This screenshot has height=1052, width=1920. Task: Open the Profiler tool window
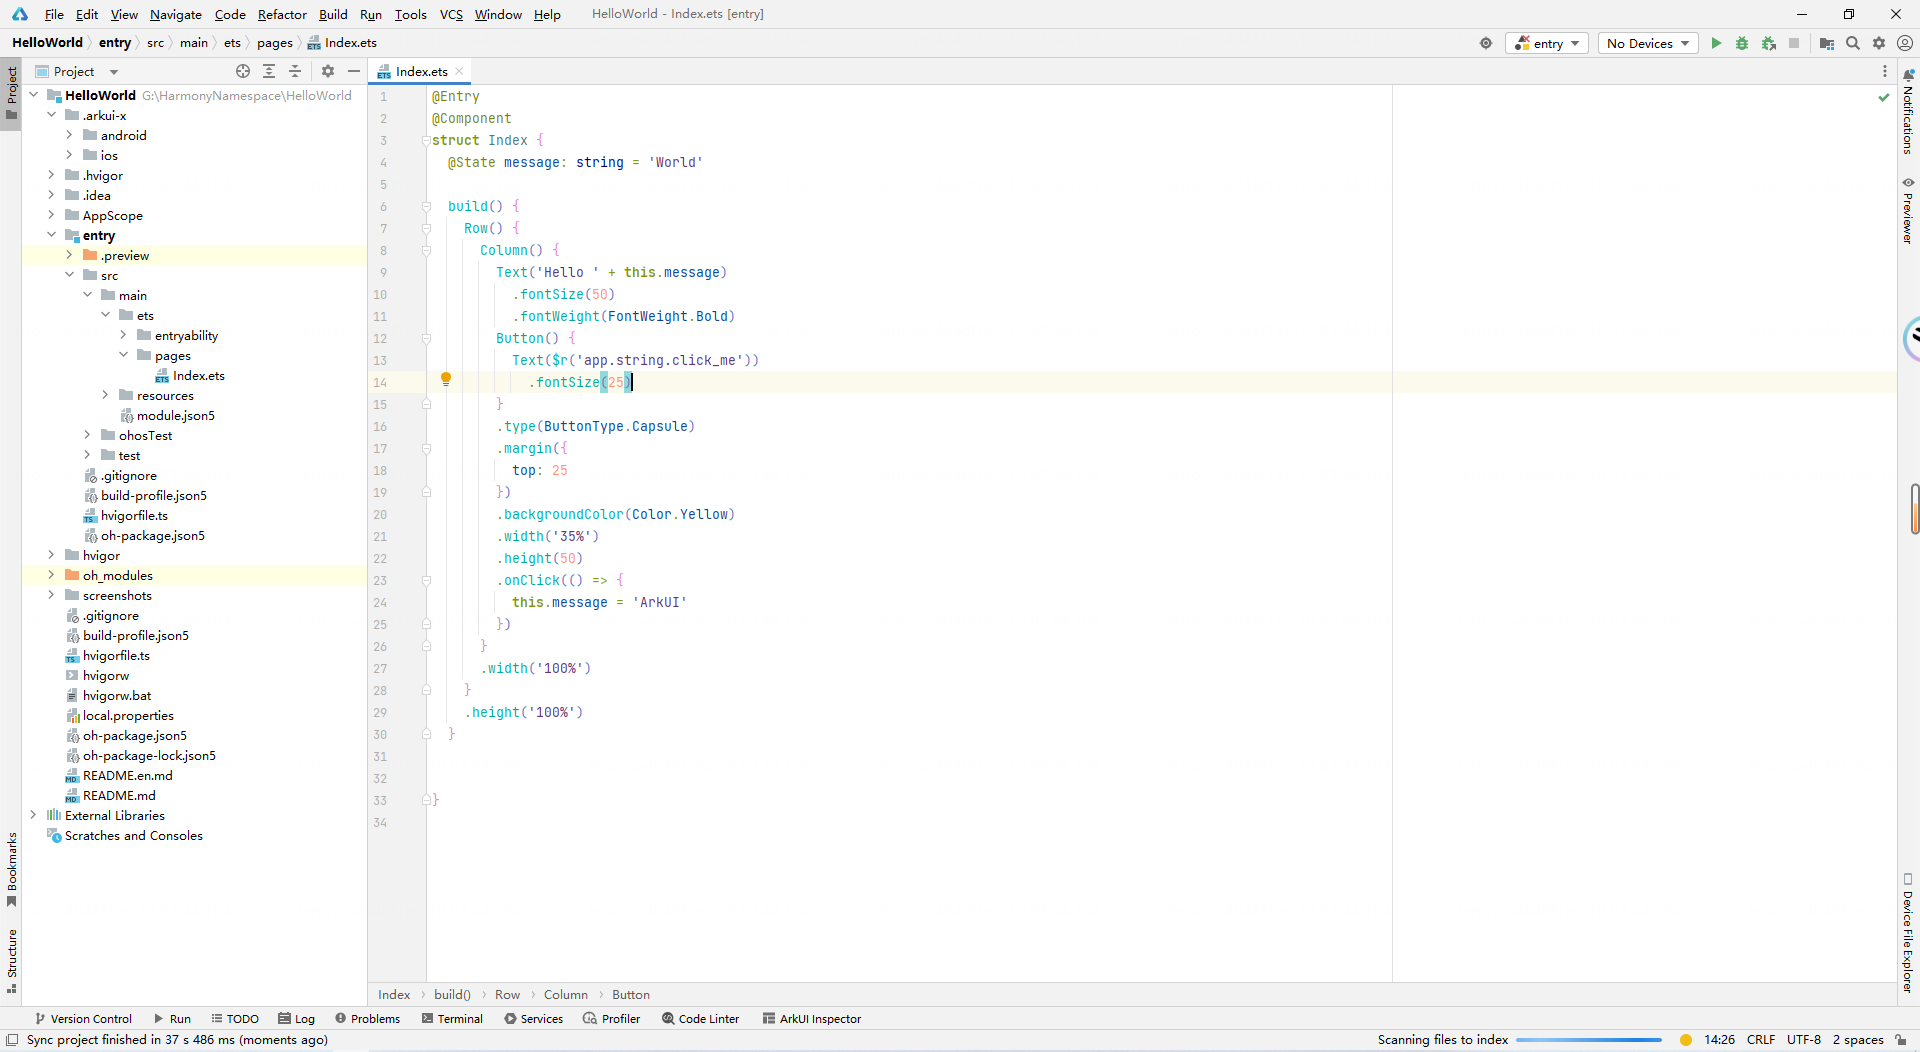click(x=611, y=1018)
